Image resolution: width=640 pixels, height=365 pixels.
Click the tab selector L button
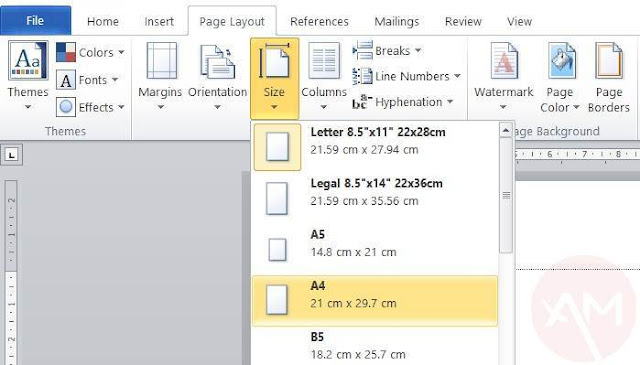point(11,155)
